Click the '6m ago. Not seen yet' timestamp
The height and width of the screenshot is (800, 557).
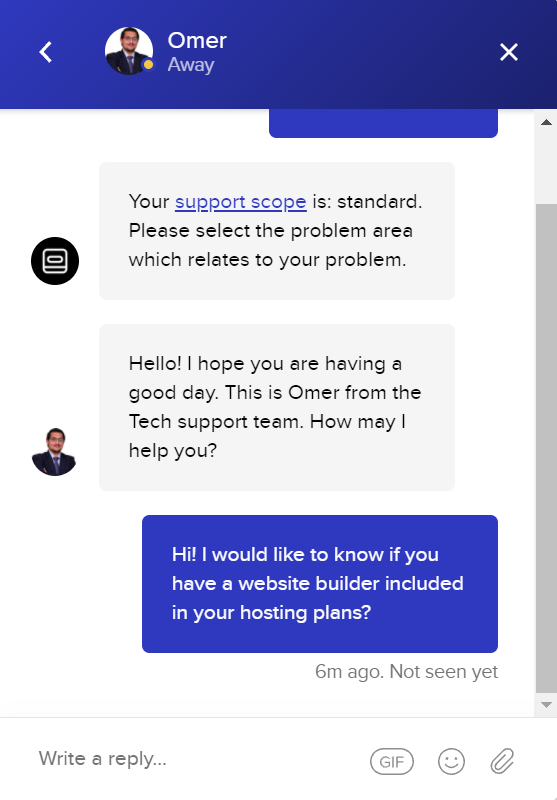click(407, 671)
